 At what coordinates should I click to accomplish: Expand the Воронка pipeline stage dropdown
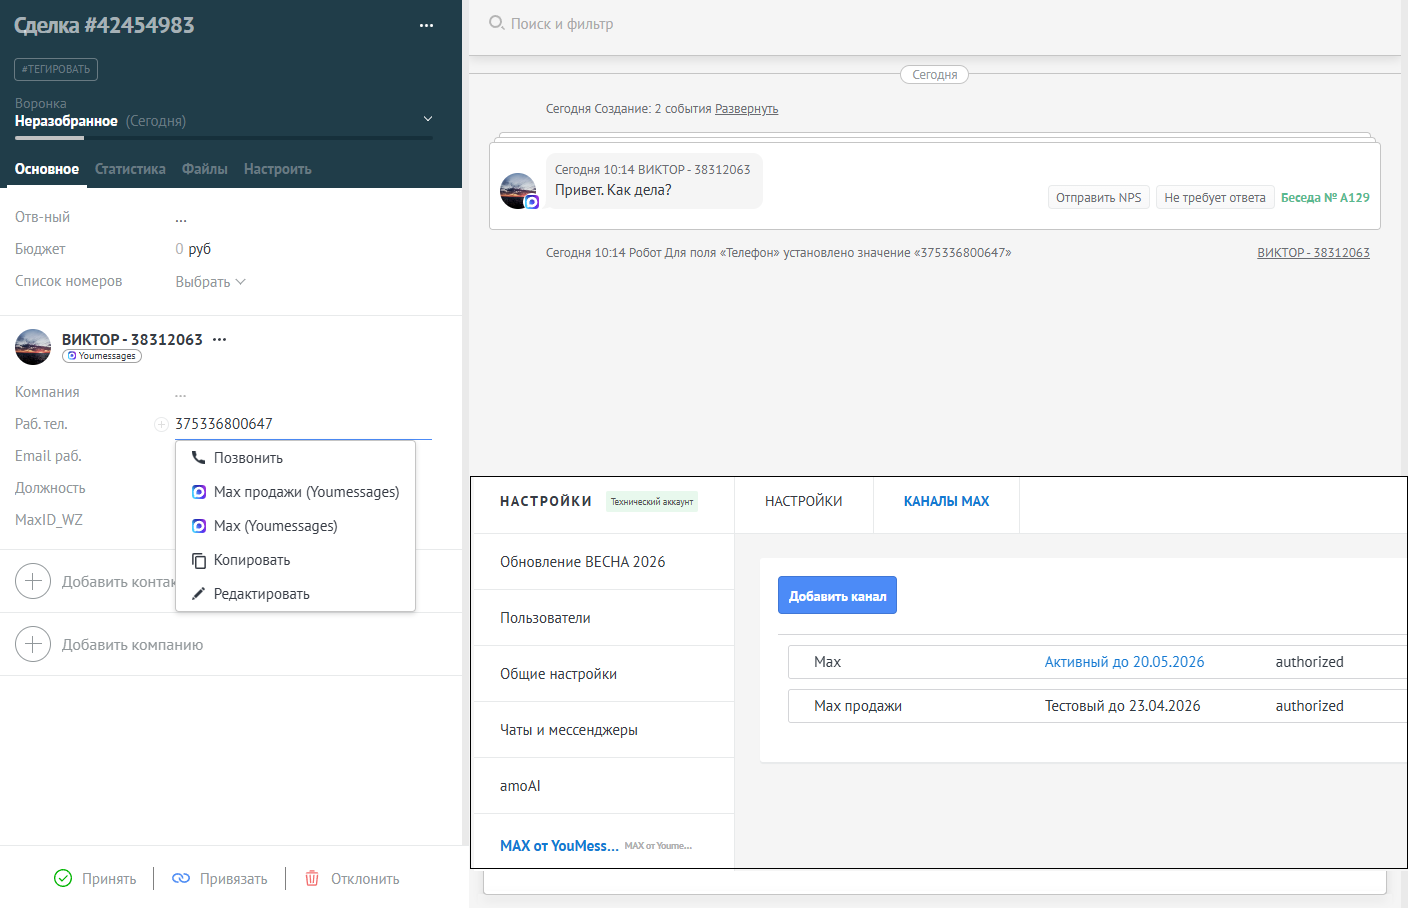(428, 119)
